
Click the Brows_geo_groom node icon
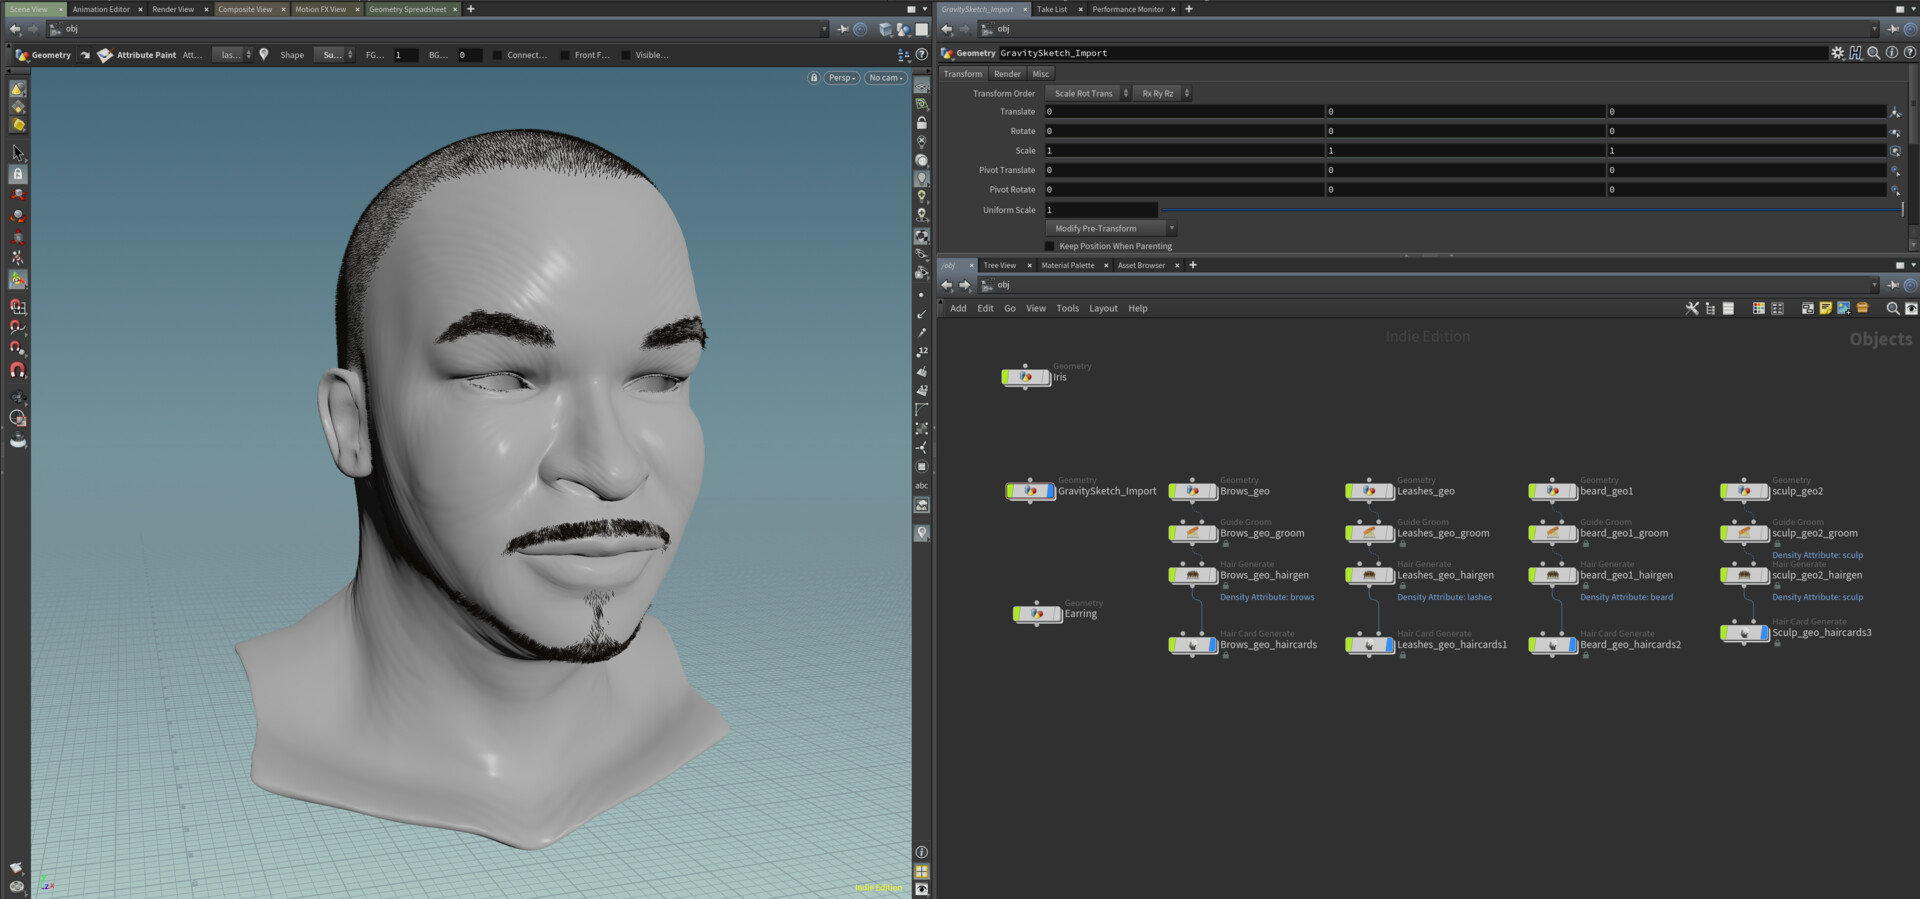tap(1192, 533)
